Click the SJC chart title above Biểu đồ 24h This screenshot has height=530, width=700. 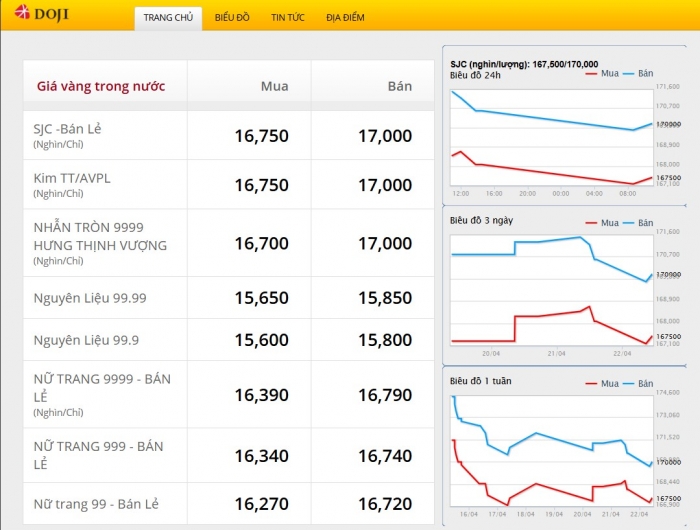point(523,63)
